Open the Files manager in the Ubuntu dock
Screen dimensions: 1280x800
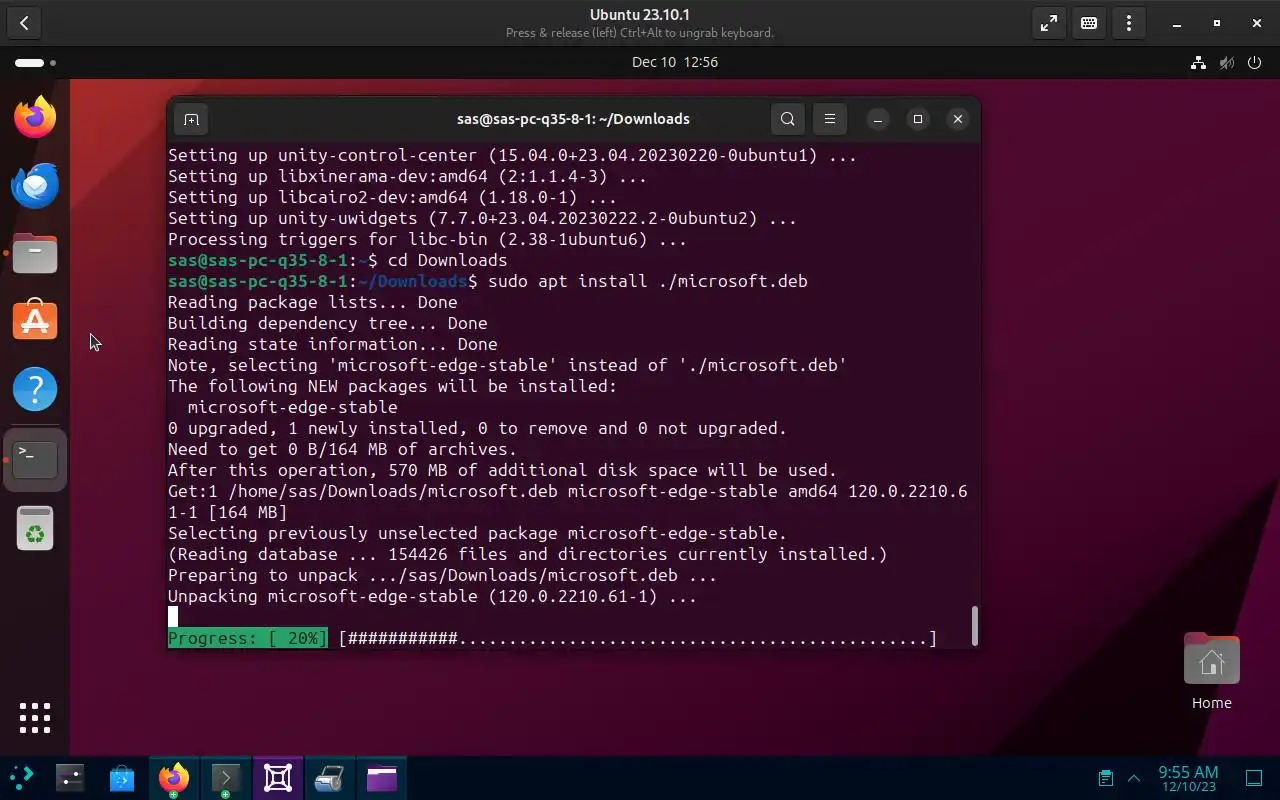click(35, 253)
